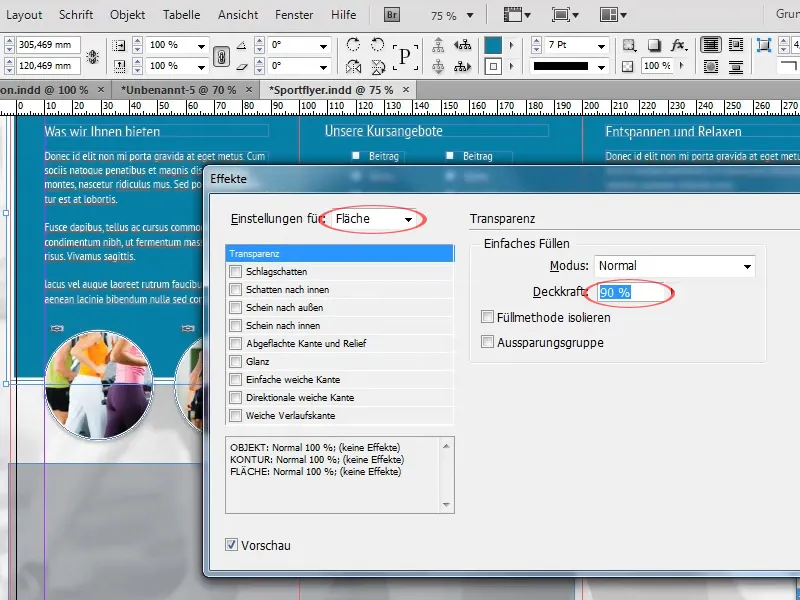Screen dimensions: 800x600
Task: Select the no text wrap icon
Action: [x=711, y=45]
